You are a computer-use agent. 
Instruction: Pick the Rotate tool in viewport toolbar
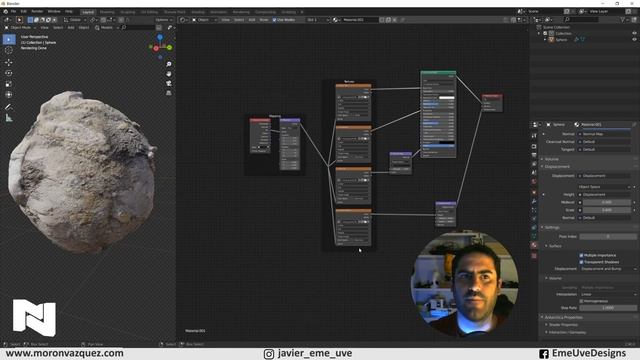pyautogui.click(x=9, y=73)
